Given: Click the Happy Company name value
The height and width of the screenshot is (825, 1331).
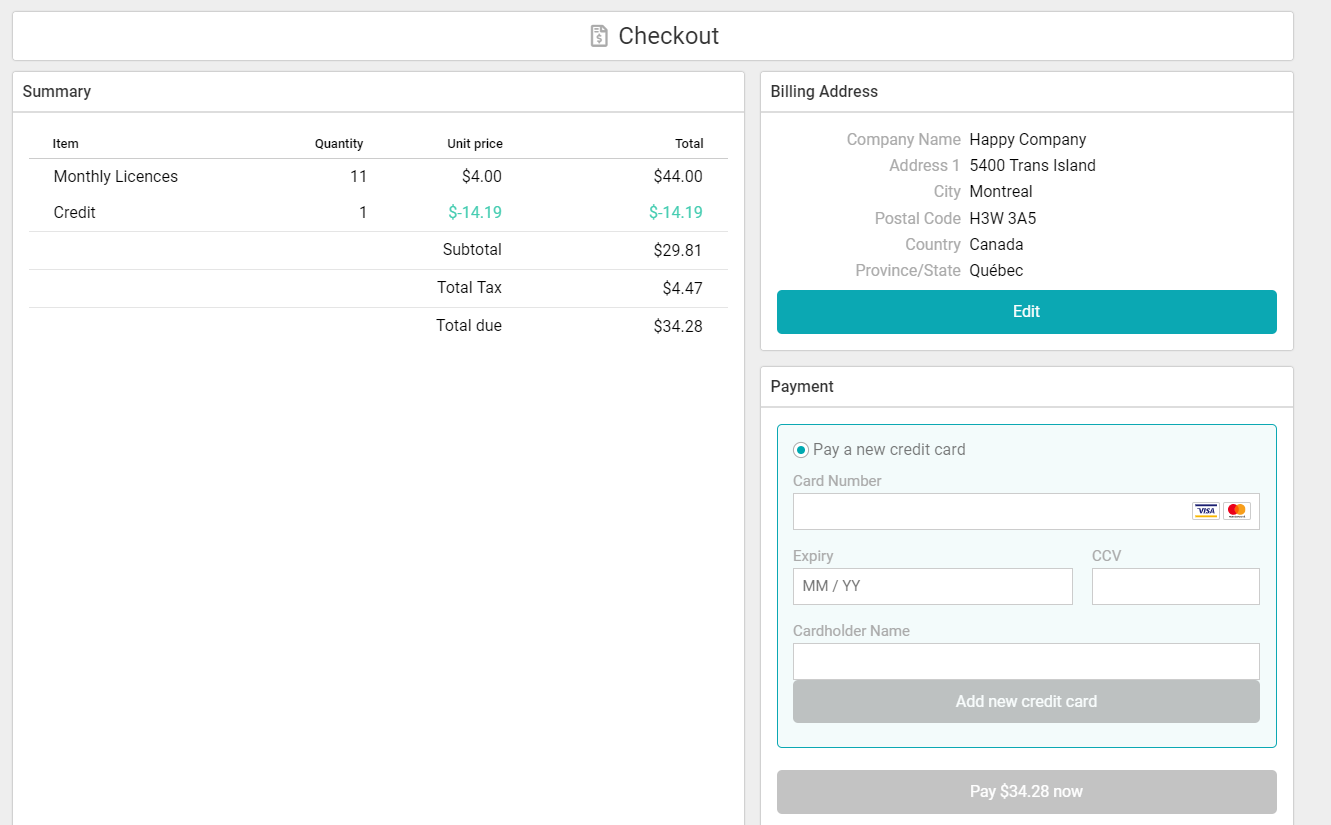Looking at the screenshot, I should tap(1027, 139).
